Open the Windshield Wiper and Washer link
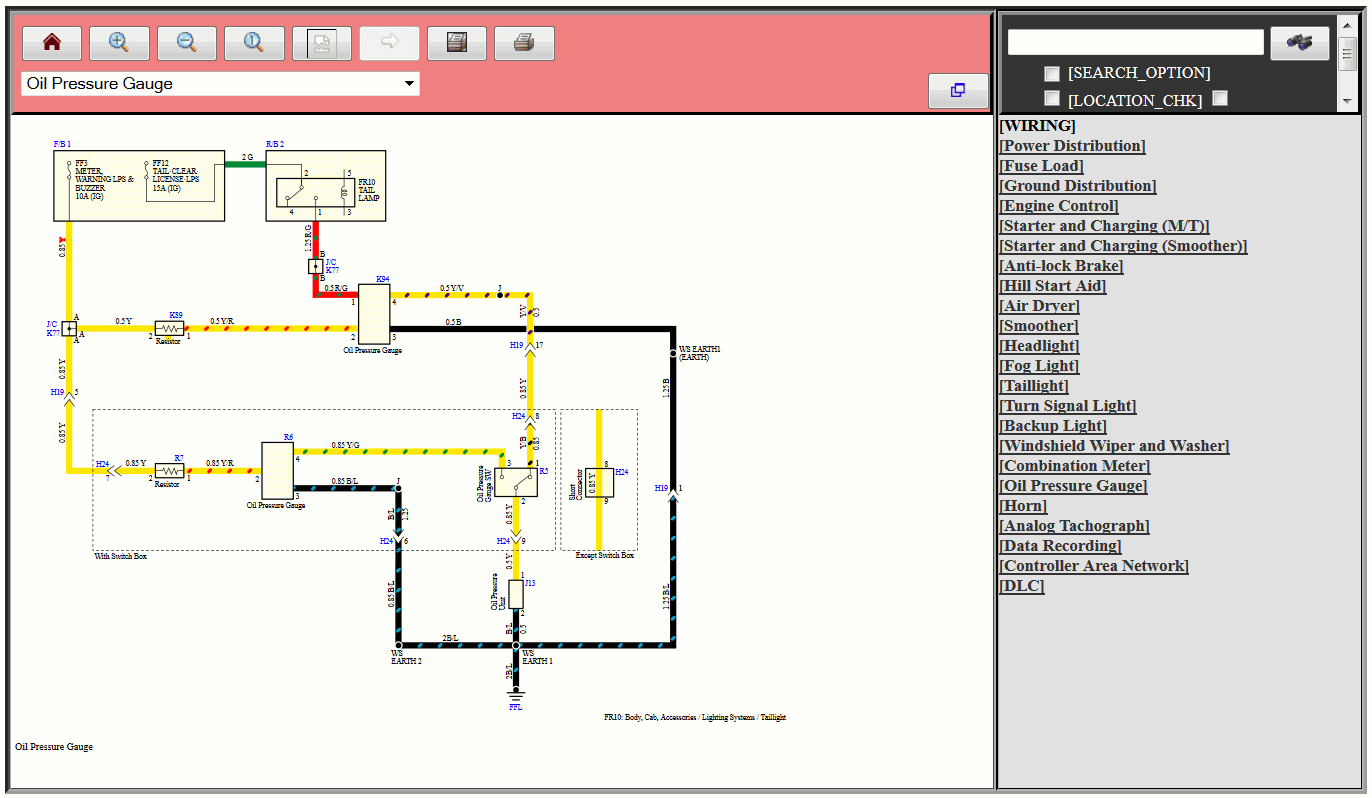The image size is (1372, 798). [x=1114, y=446]
